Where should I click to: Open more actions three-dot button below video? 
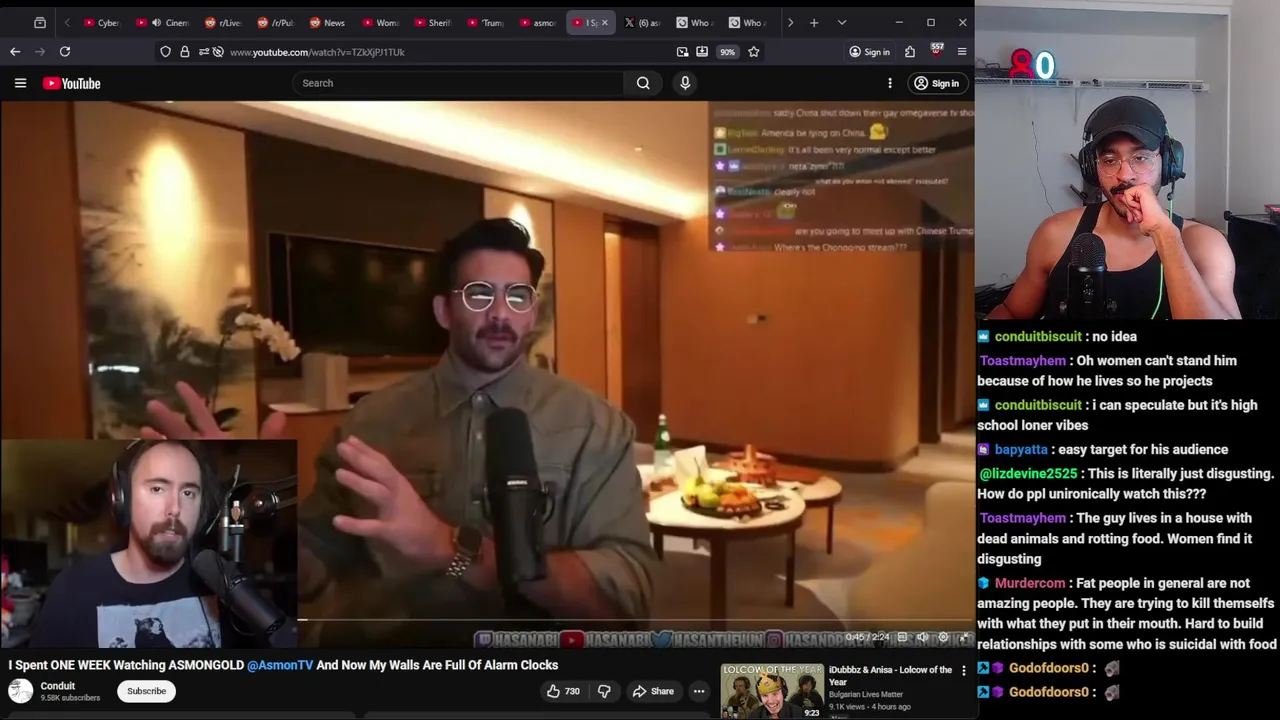(x=699, y=691)
